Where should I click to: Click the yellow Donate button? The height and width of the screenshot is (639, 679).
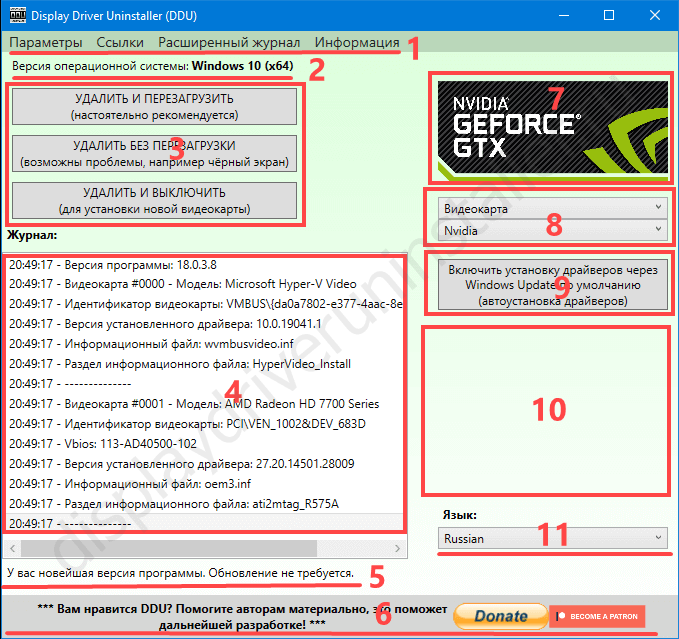tap(501, 616)
